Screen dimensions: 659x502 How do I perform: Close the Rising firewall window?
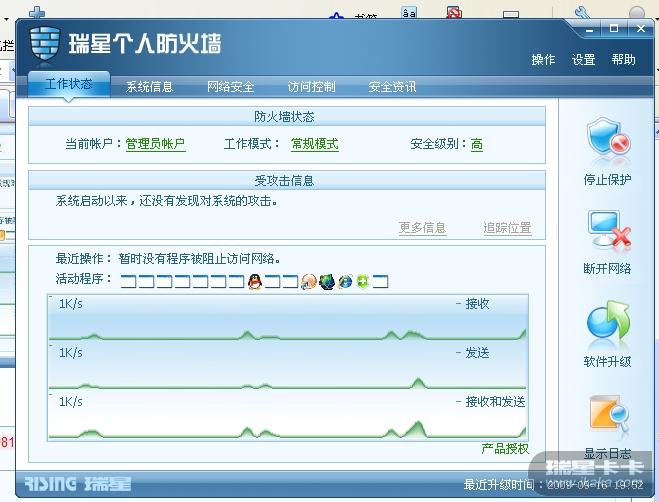641,29
